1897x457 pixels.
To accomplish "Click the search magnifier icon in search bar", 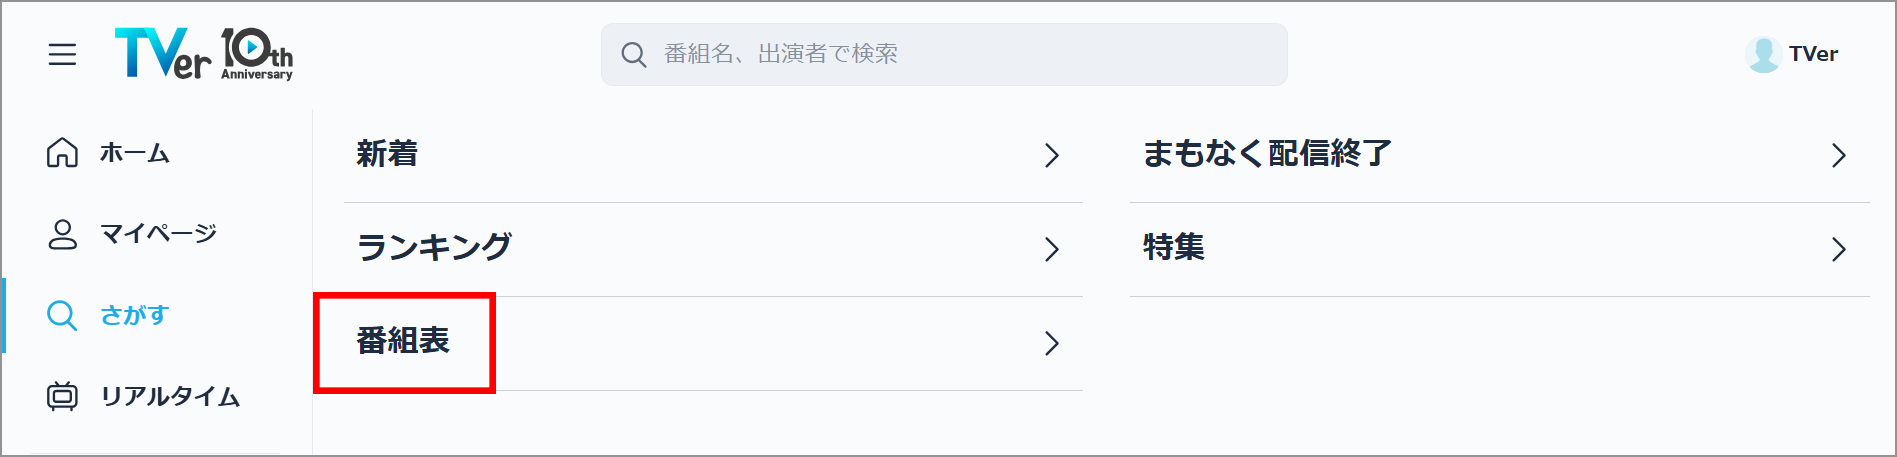I will (x=633, y=54).
